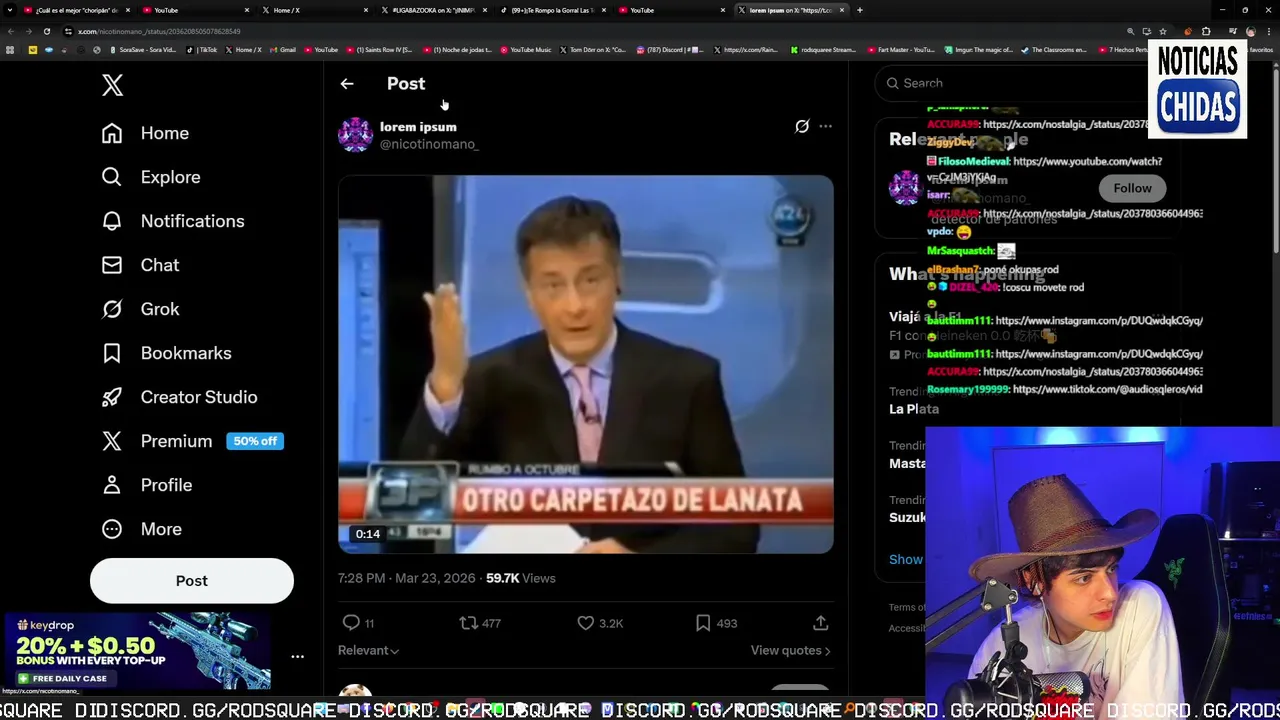Image resolution: width=1280 pixels, height=720 pixels.
Task: Click the white Post button
Action: [192, 581]
